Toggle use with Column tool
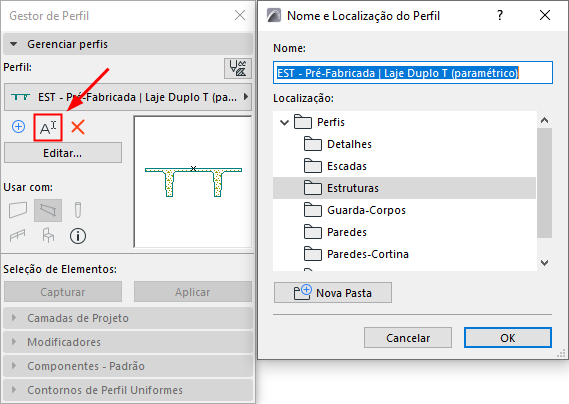569x404 pixels. click(x=78, y=210)
